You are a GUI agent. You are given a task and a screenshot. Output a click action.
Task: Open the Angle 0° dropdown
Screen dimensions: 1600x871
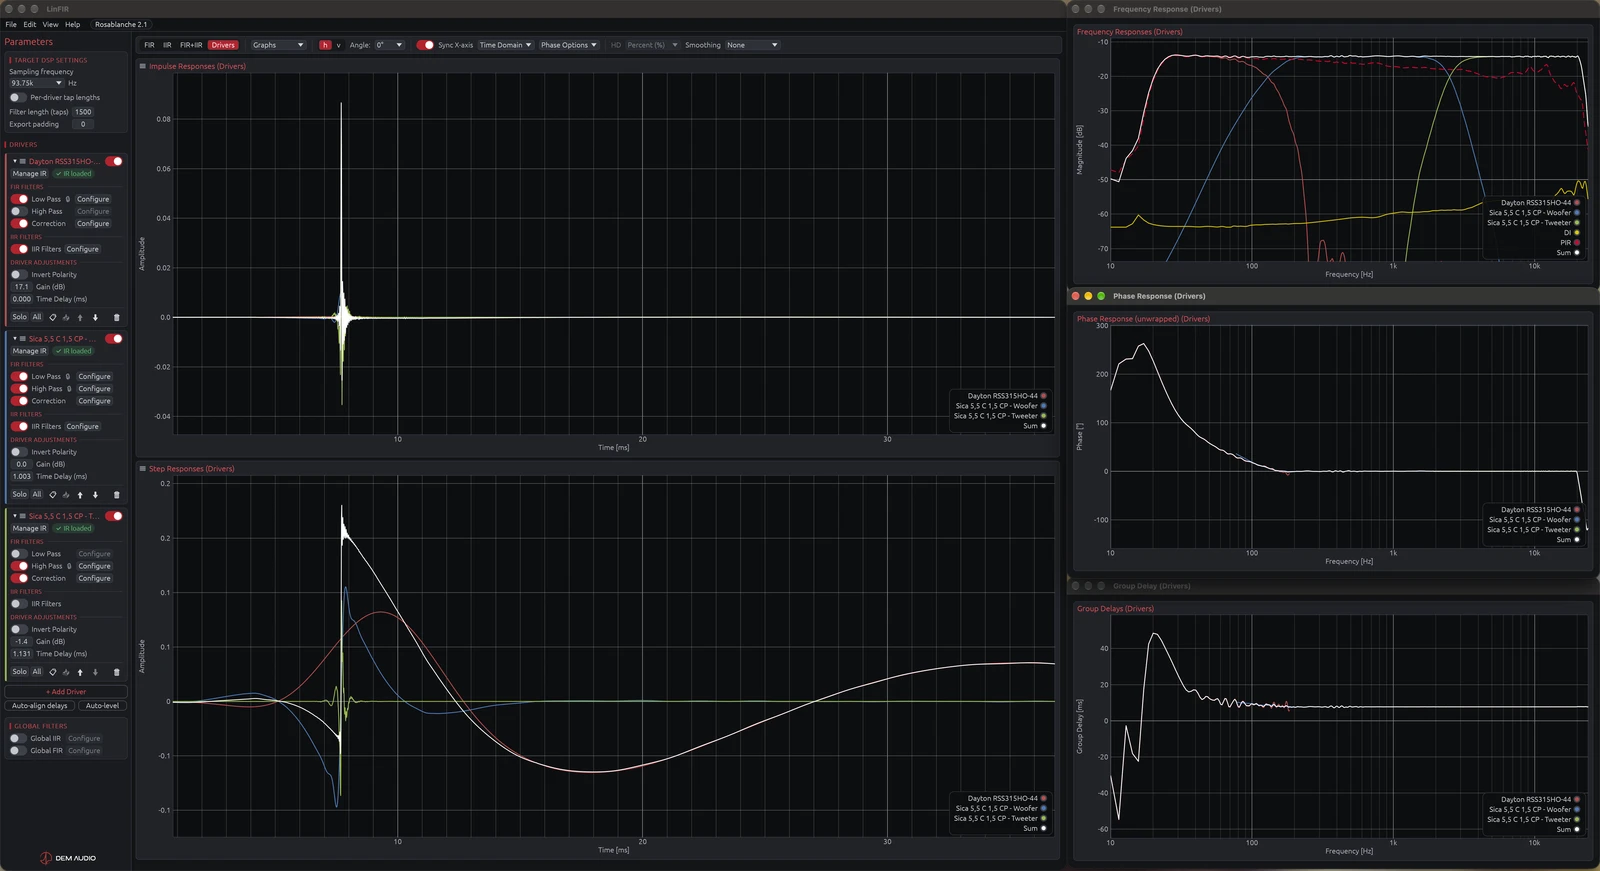click(389, 45)
